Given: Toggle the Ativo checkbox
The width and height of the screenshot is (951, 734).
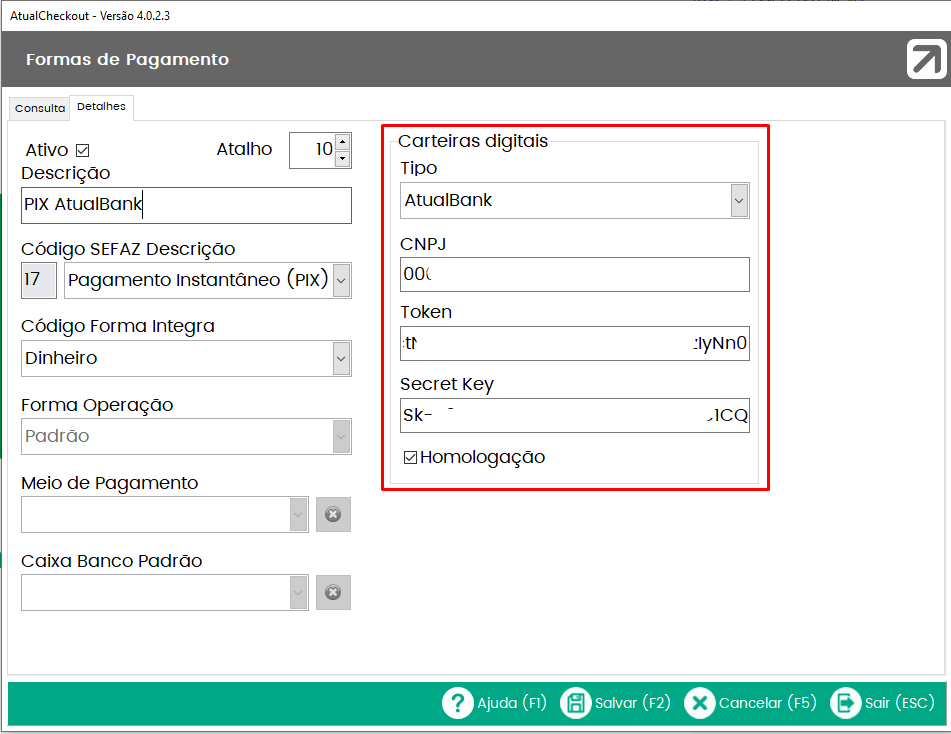Looking at the screenshot, I should point(82,150).
